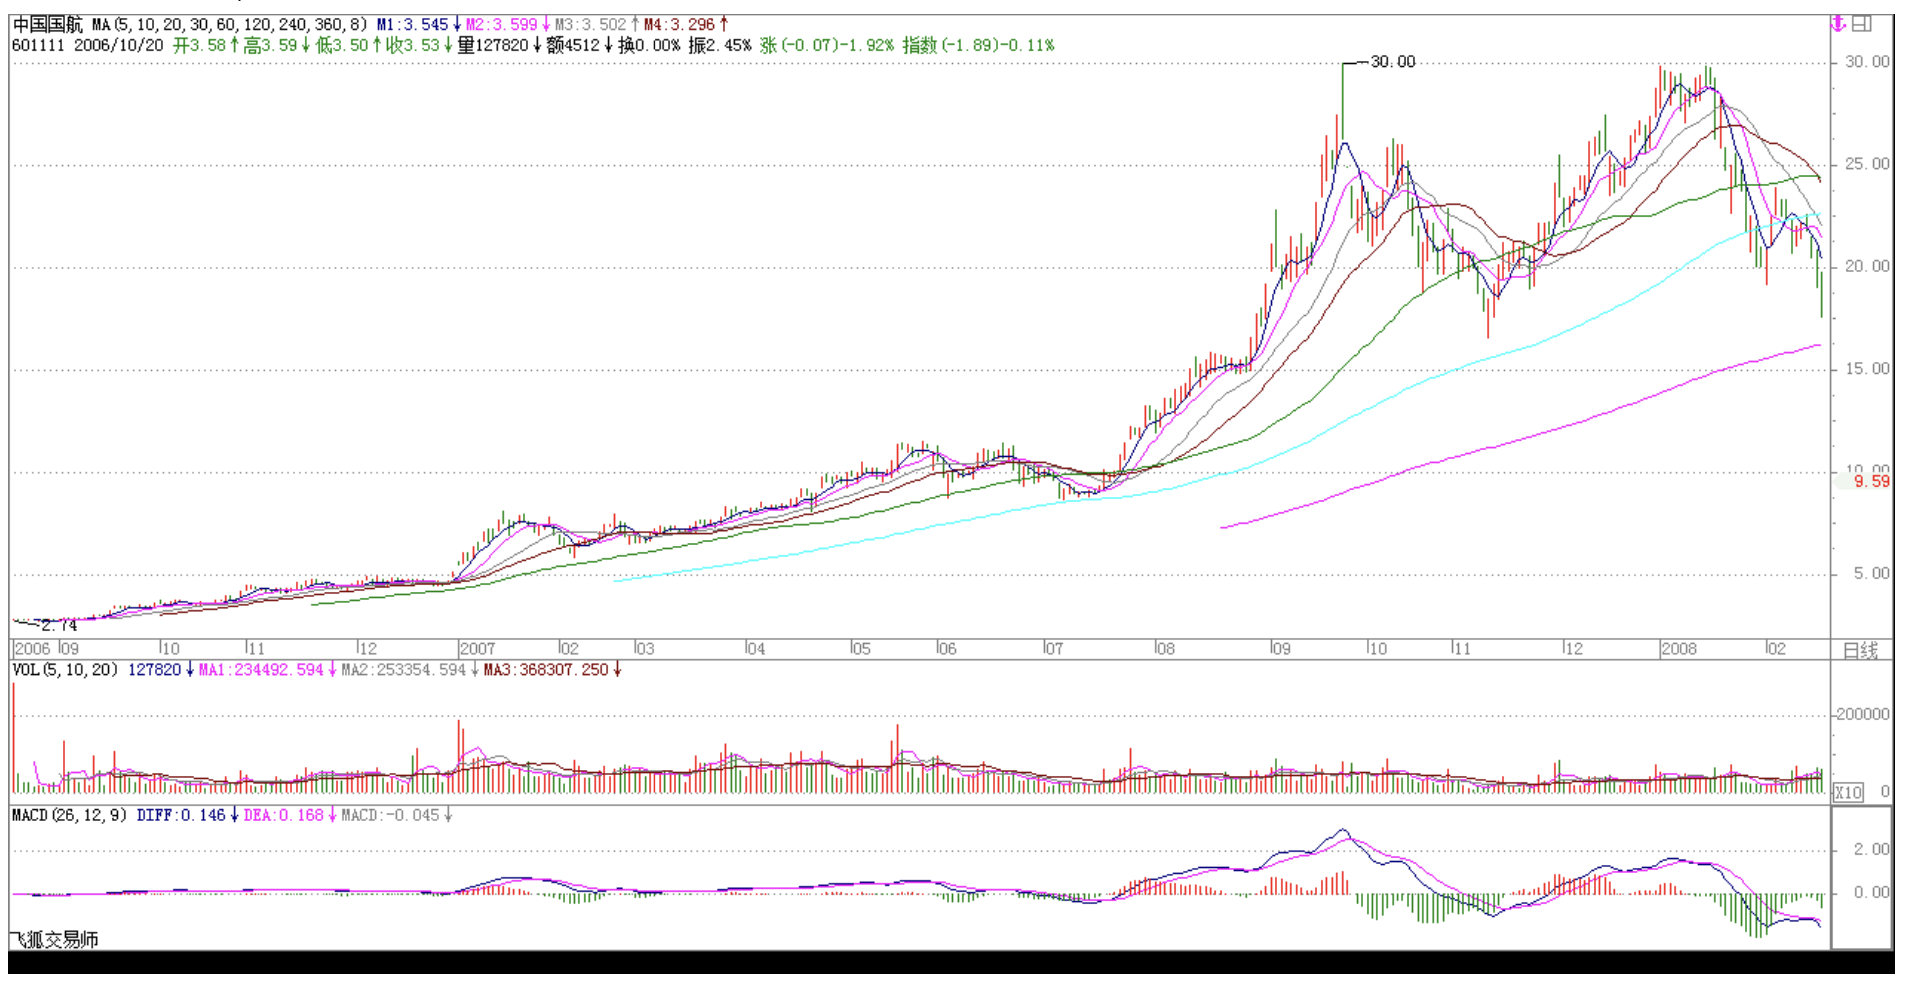Click the stock code 601111
Image resolution: width=1906 pixels, height=984 pixels.
coord(38,46)
